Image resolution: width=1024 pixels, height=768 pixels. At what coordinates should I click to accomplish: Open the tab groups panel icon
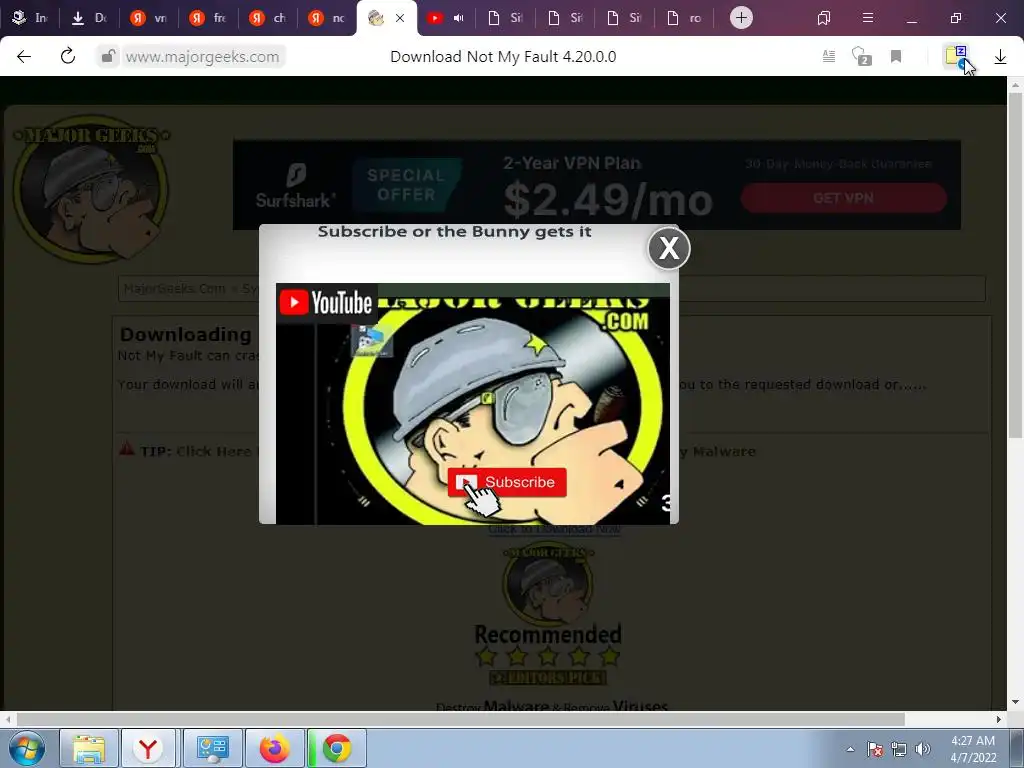[x=824, y=18]
